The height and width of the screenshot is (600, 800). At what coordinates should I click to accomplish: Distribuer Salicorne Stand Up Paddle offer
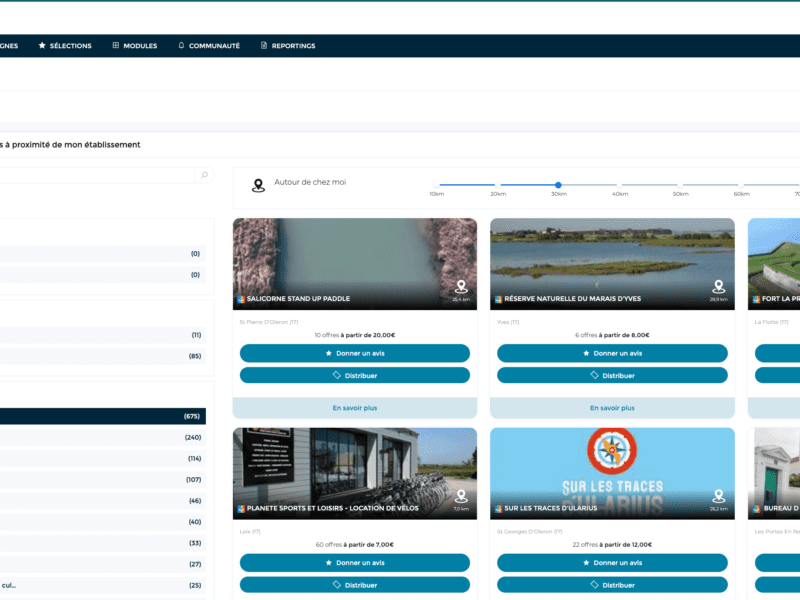(x=355, y=376)
